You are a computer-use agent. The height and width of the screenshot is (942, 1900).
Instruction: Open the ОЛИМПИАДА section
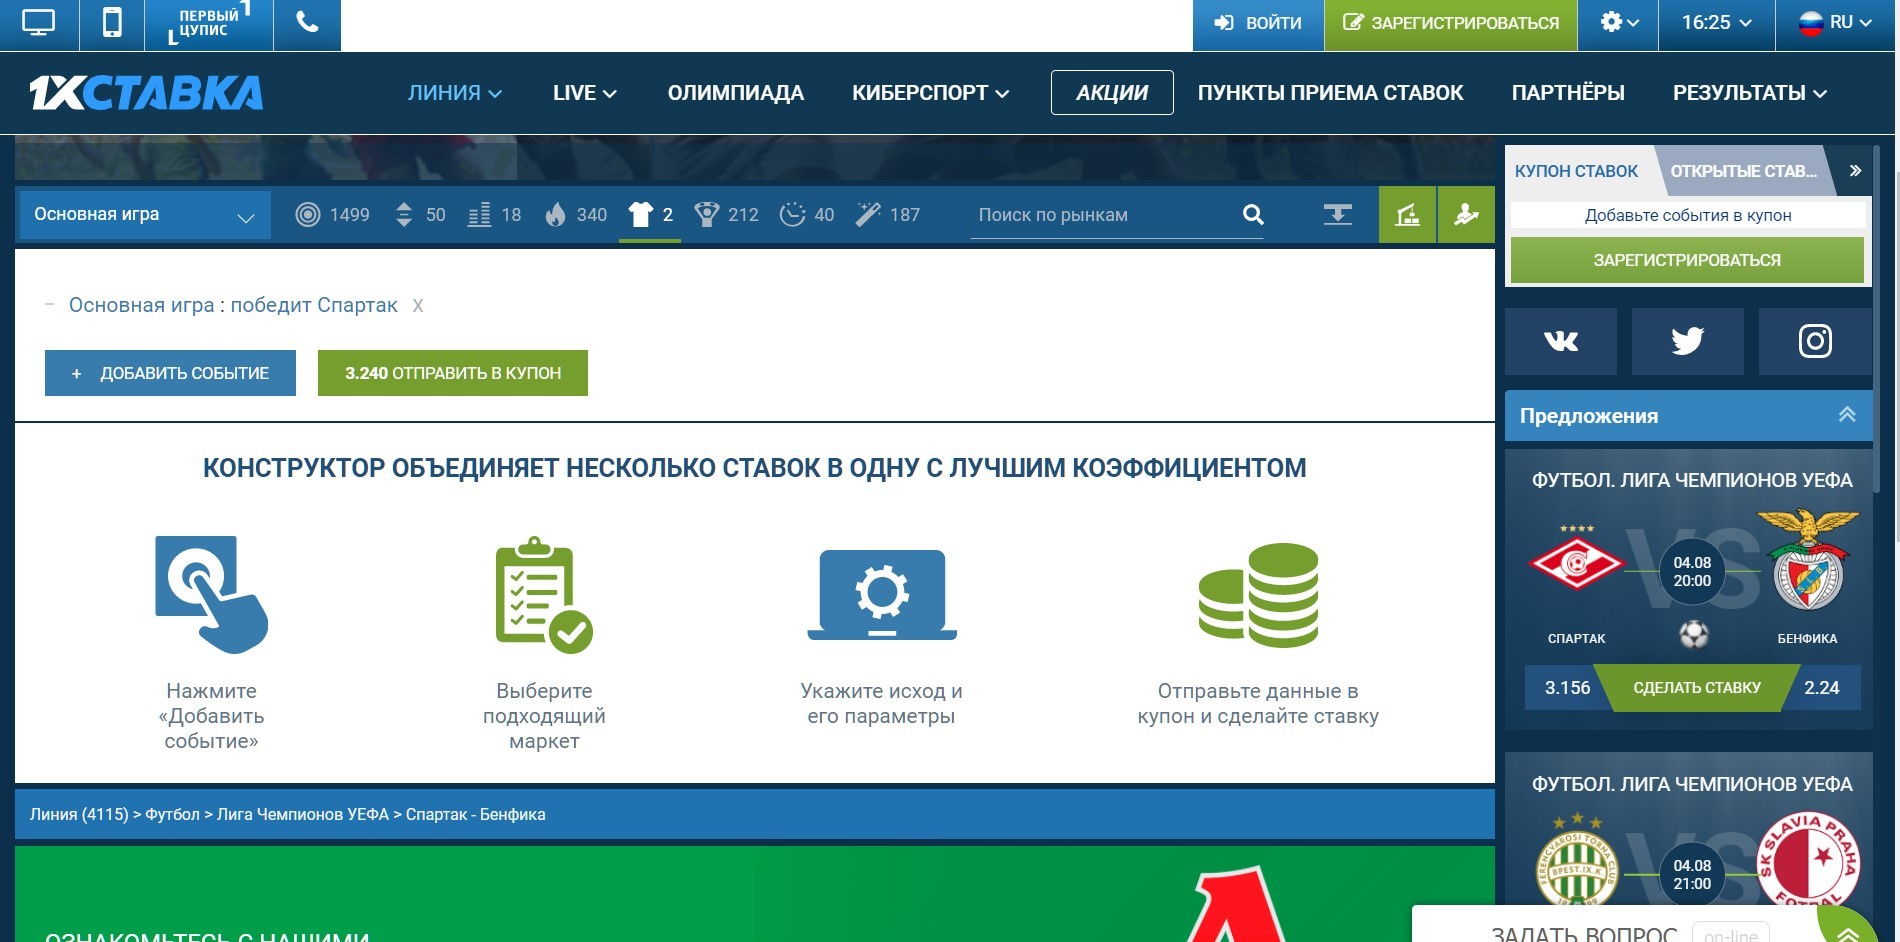[x=735, y=93]
